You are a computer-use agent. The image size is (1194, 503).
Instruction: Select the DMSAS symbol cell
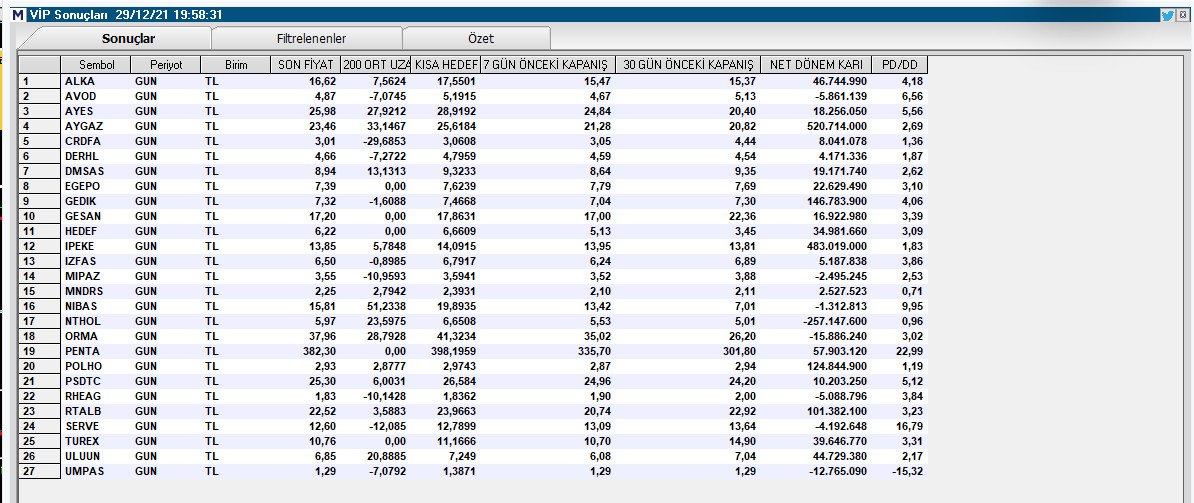click(x=95, y=171)
